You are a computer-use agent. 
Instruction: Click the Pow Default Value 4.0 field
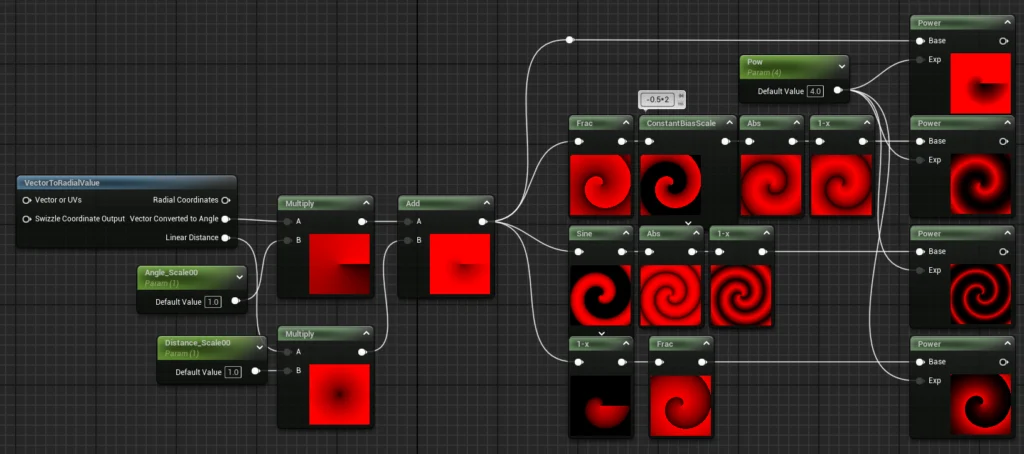815,91
